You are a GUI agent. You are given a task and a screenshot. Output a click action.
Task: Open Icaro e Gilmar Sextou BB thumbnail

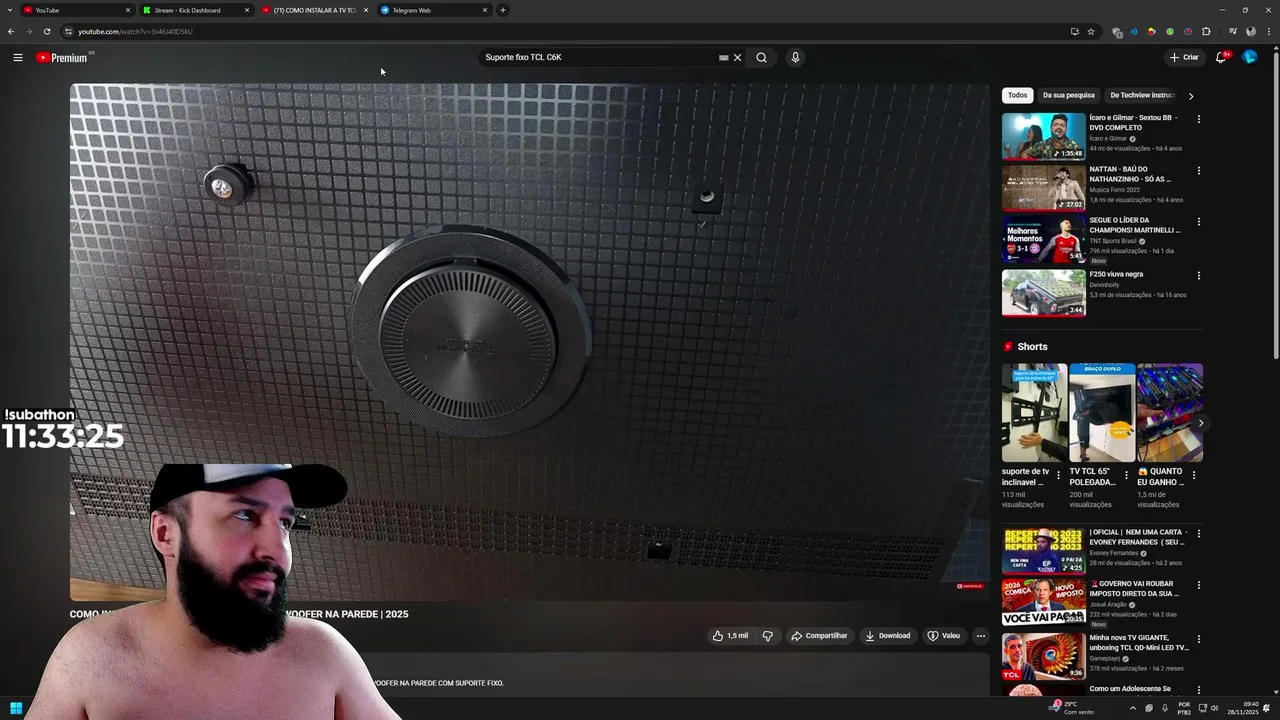[x=1043, y=136]
